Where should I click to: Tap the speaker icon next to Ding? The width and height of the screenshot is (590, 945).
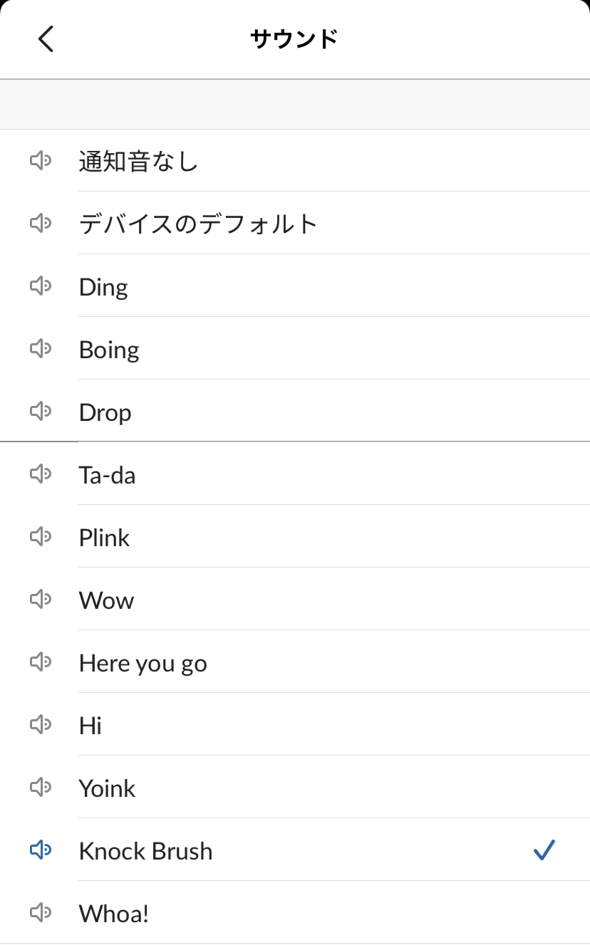click(40, 286)
